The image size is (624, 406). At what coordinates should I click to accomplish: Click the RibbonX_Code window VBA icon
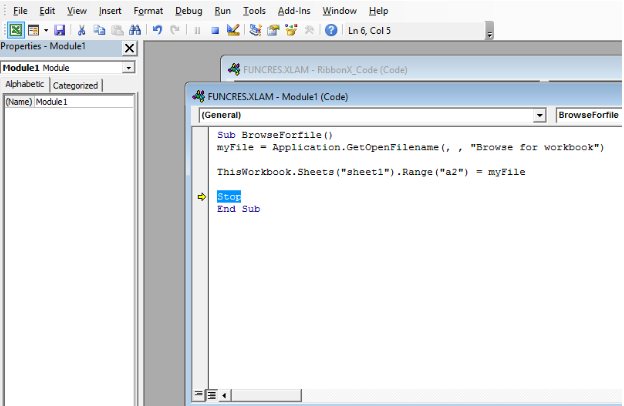[x=234, y=69]
